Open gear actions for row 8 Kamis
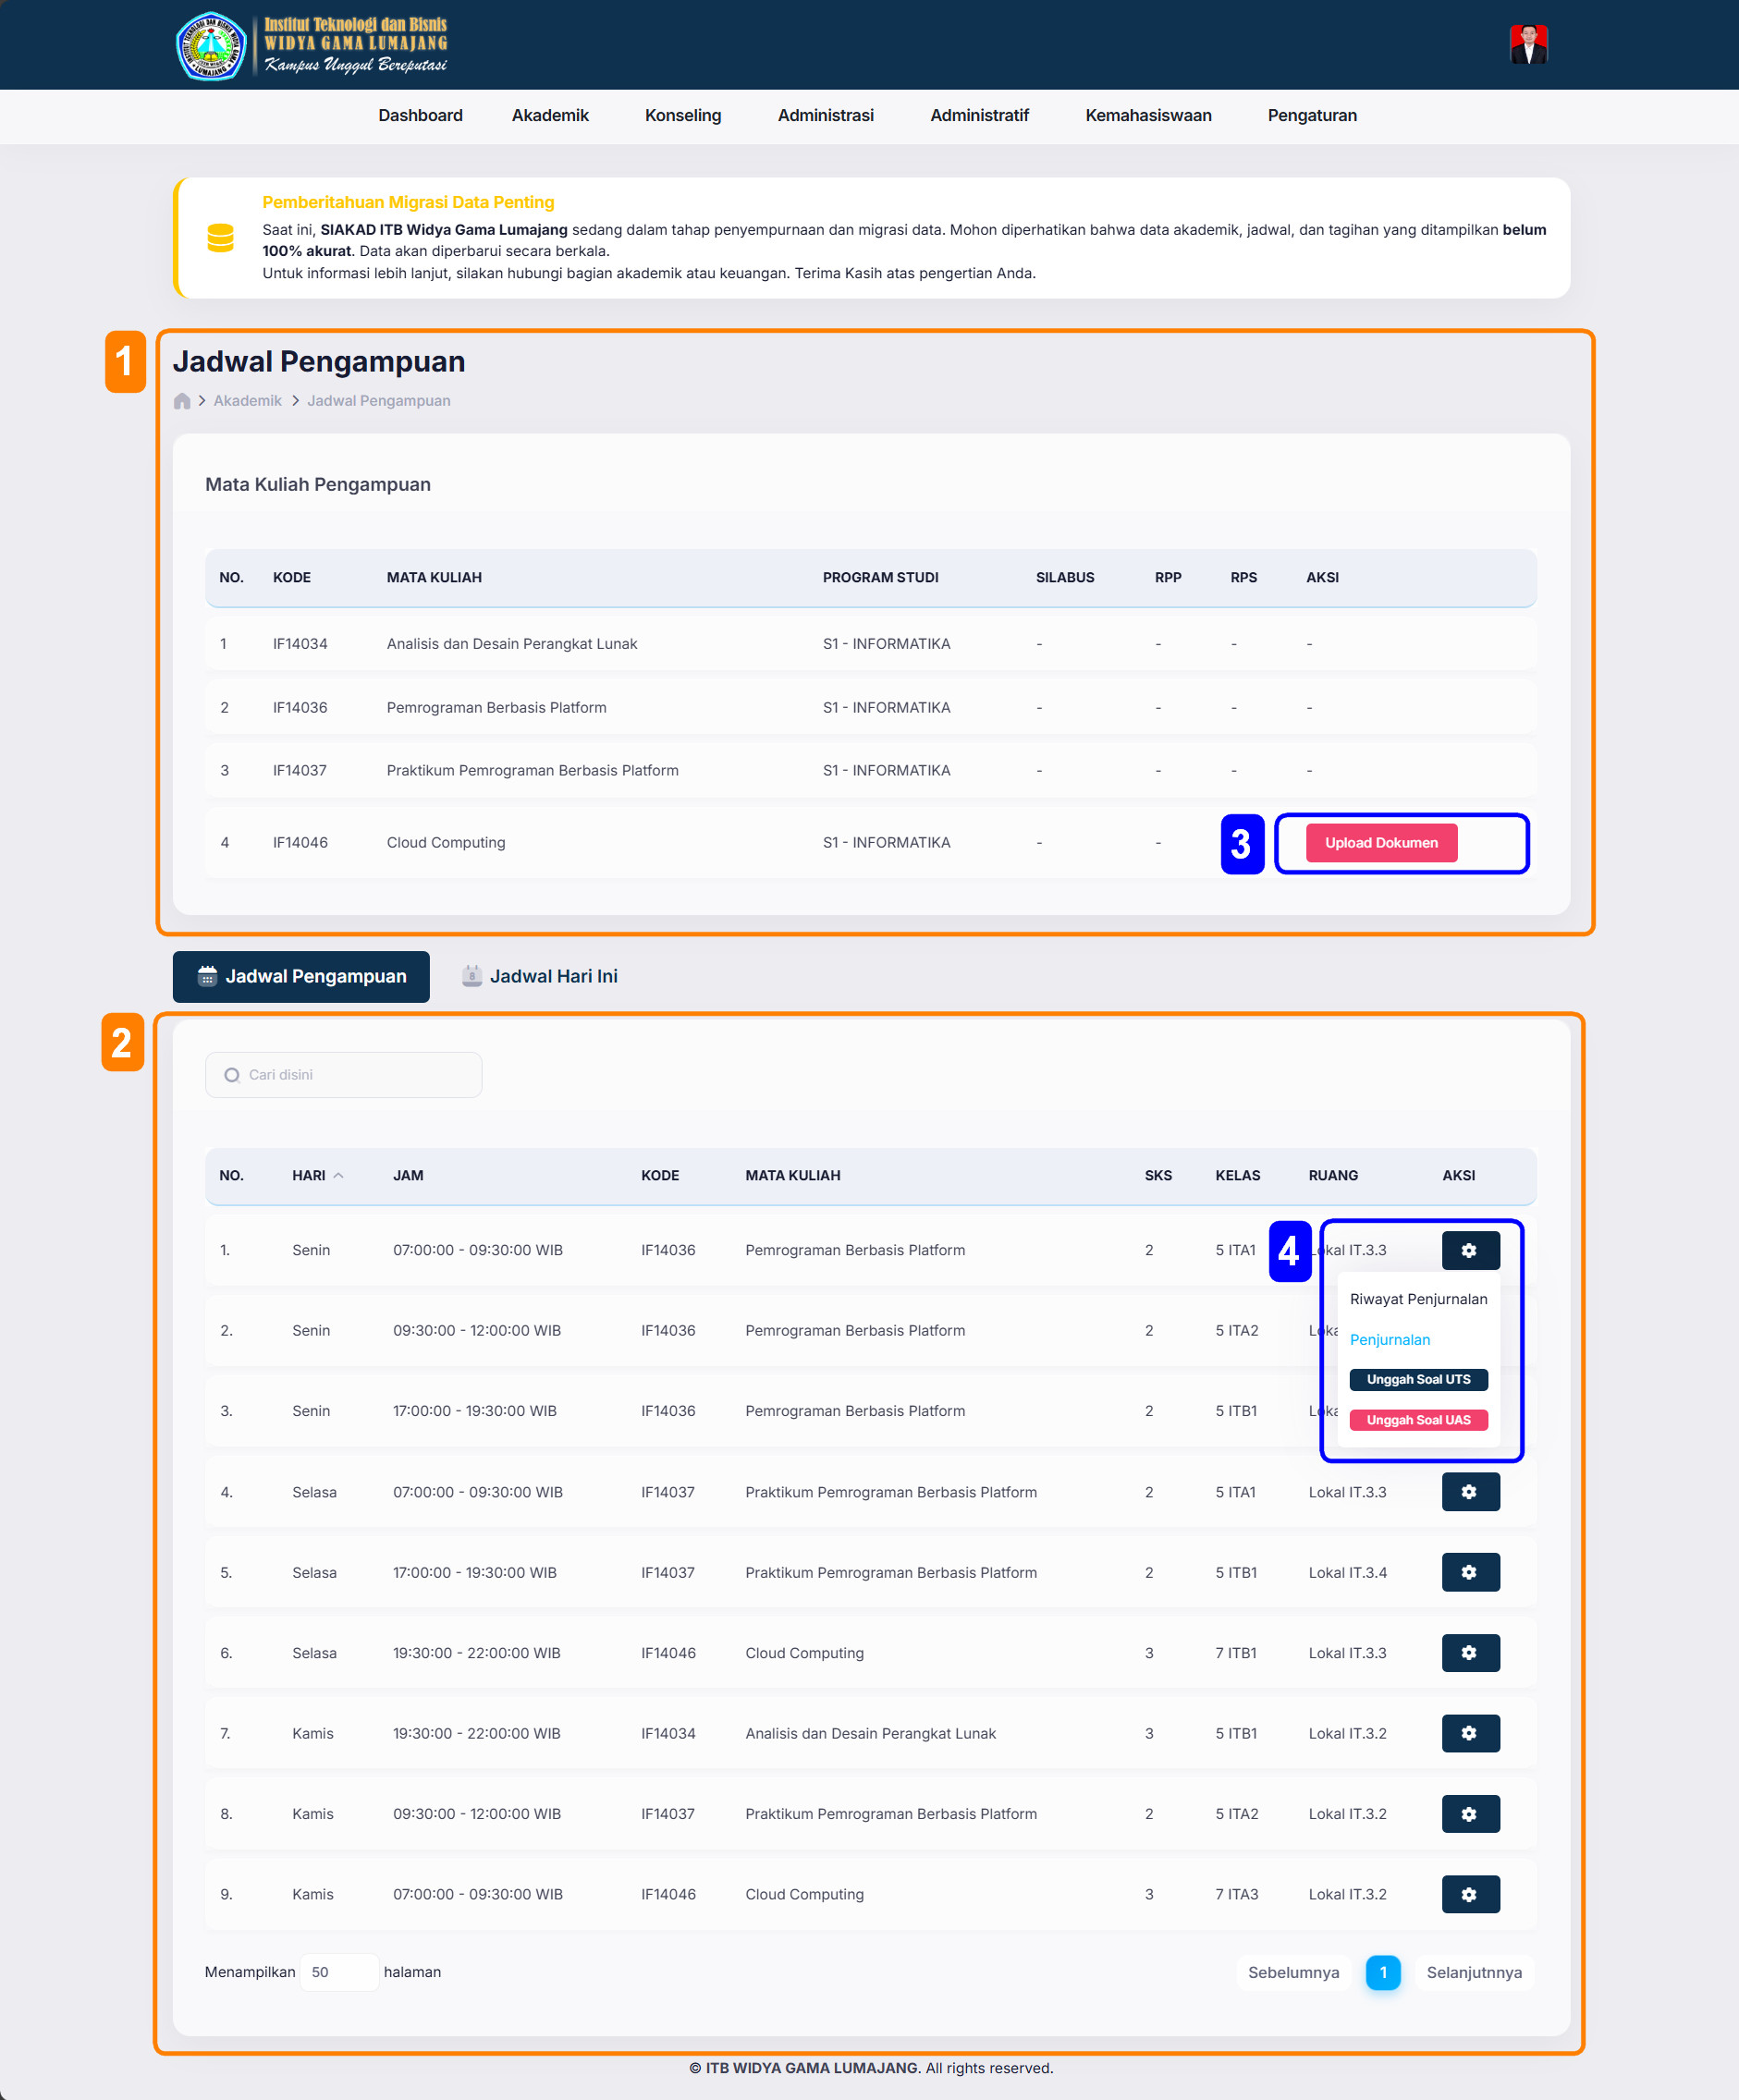This screenshot has width=1739, height=2100. 1469,1813
